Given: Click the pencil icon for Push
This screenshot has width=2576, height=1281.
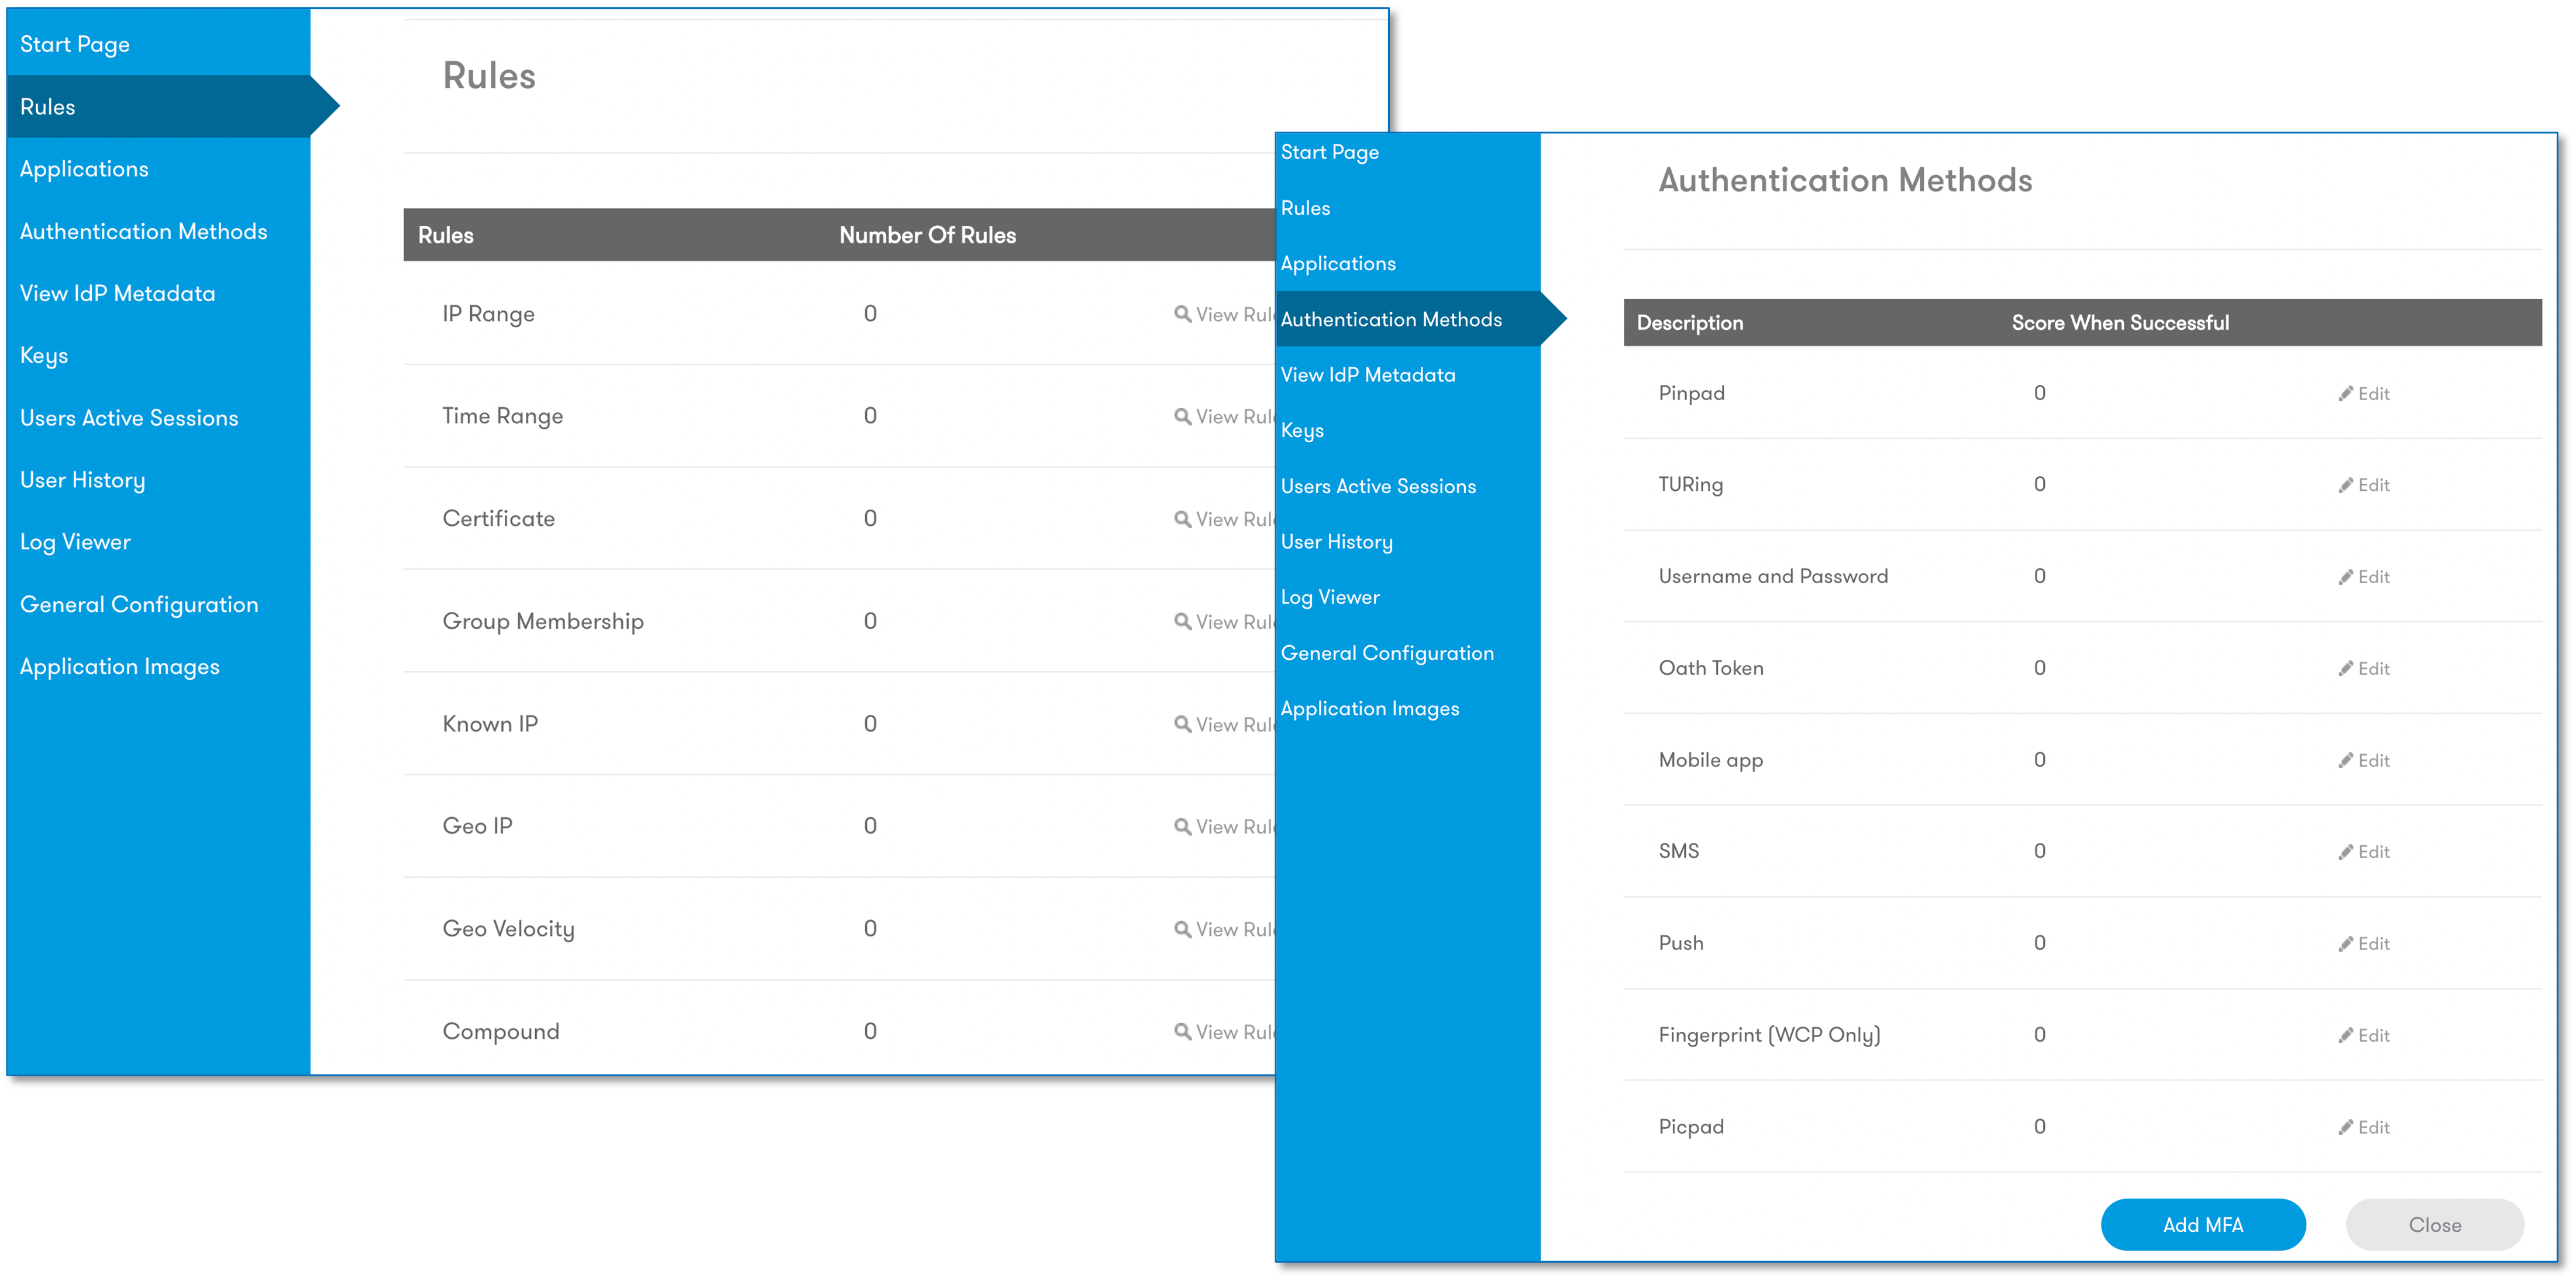Looking at the screenshot, I should click(2345, 944).
